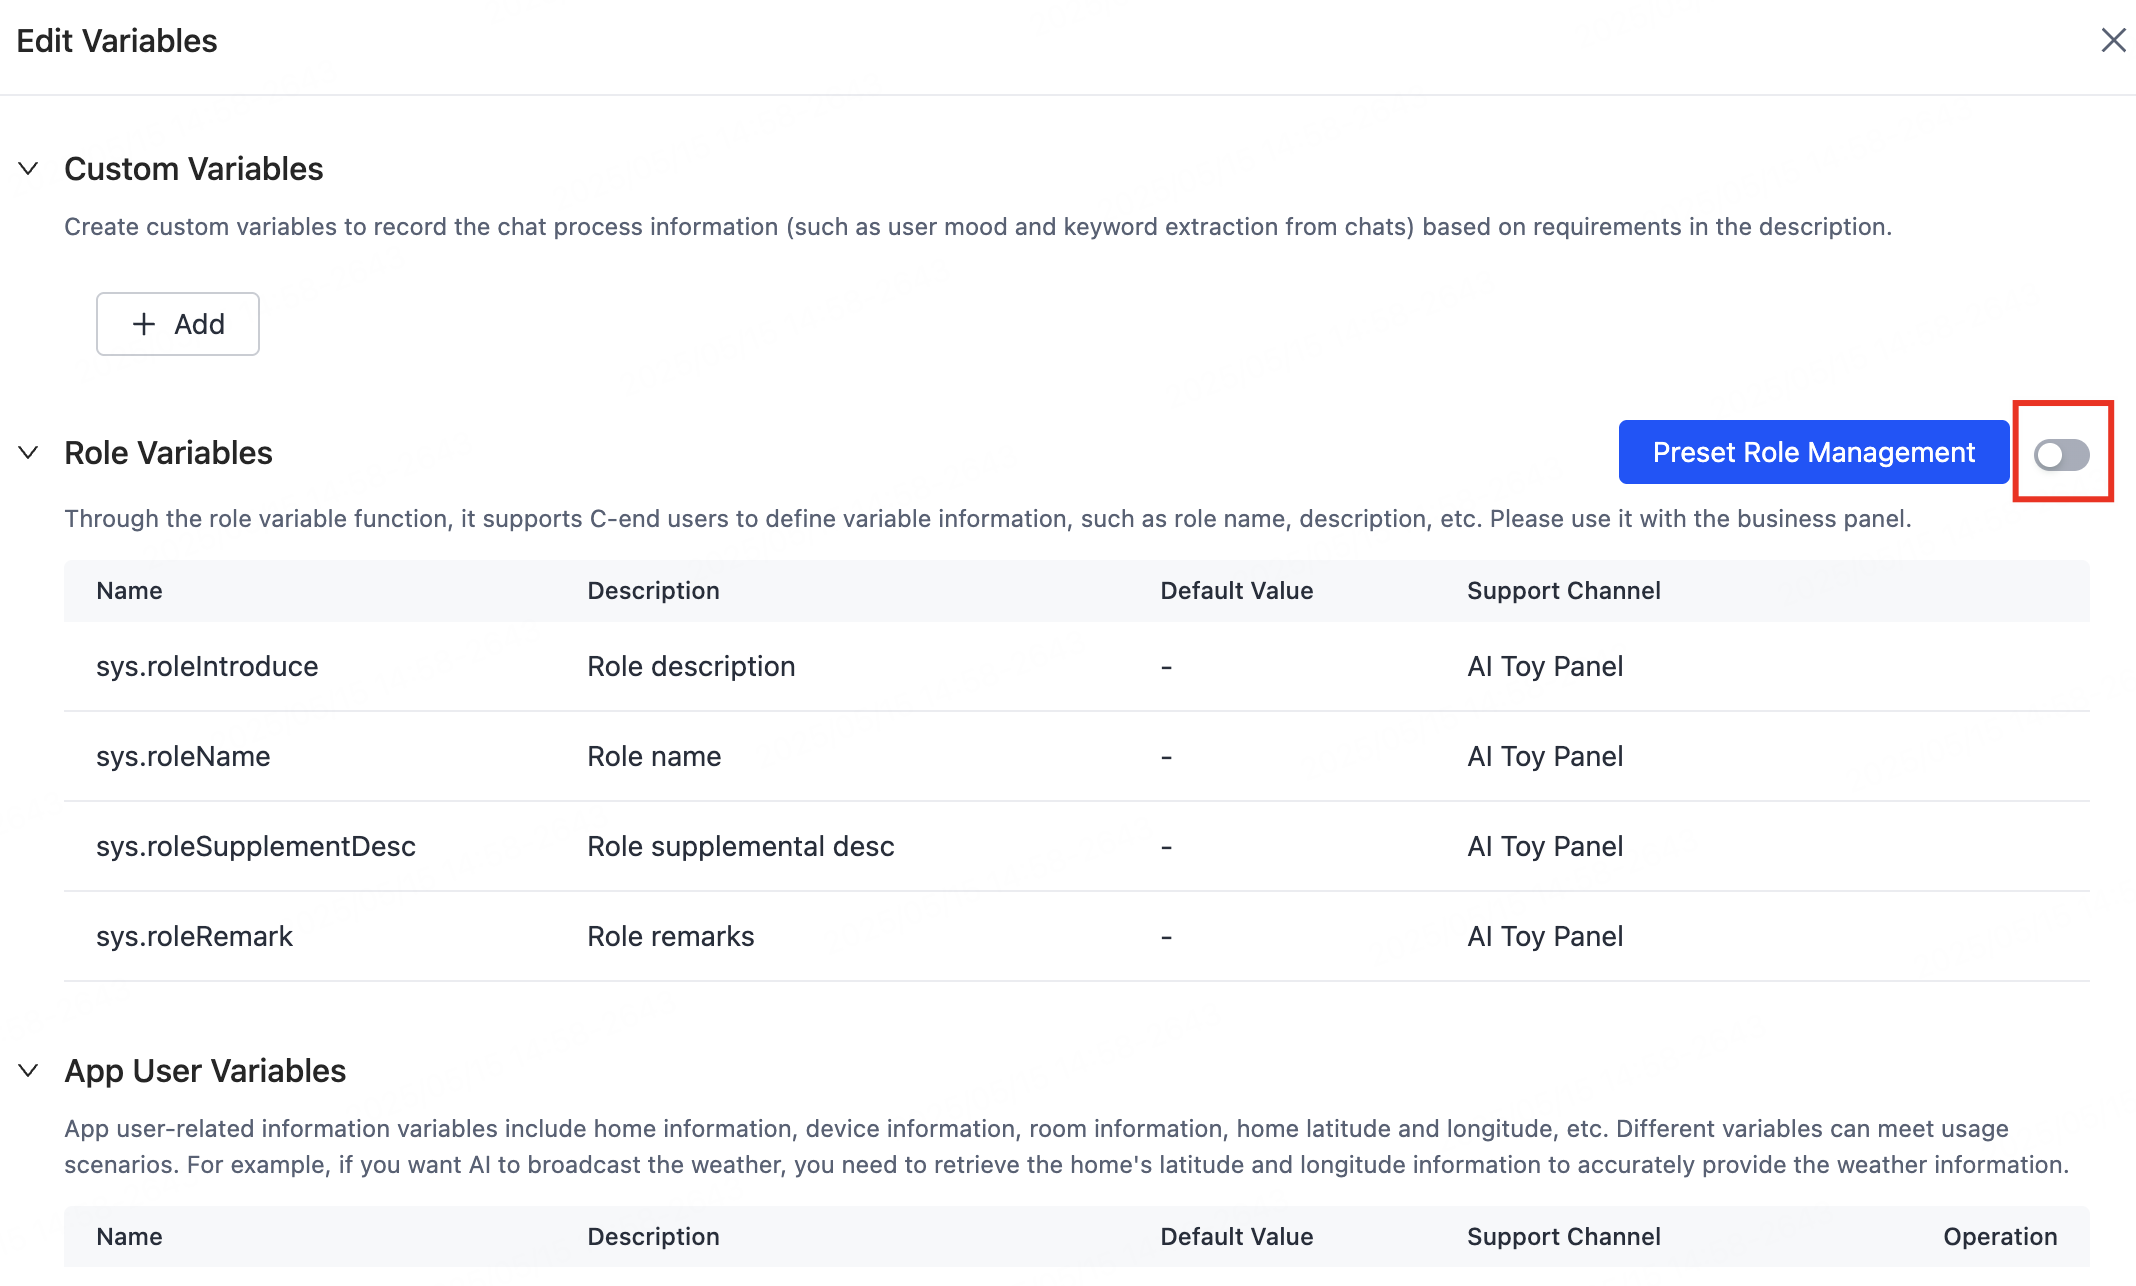Click the Operation column header
Screen dimensions: 2136x1286
1999,1237
